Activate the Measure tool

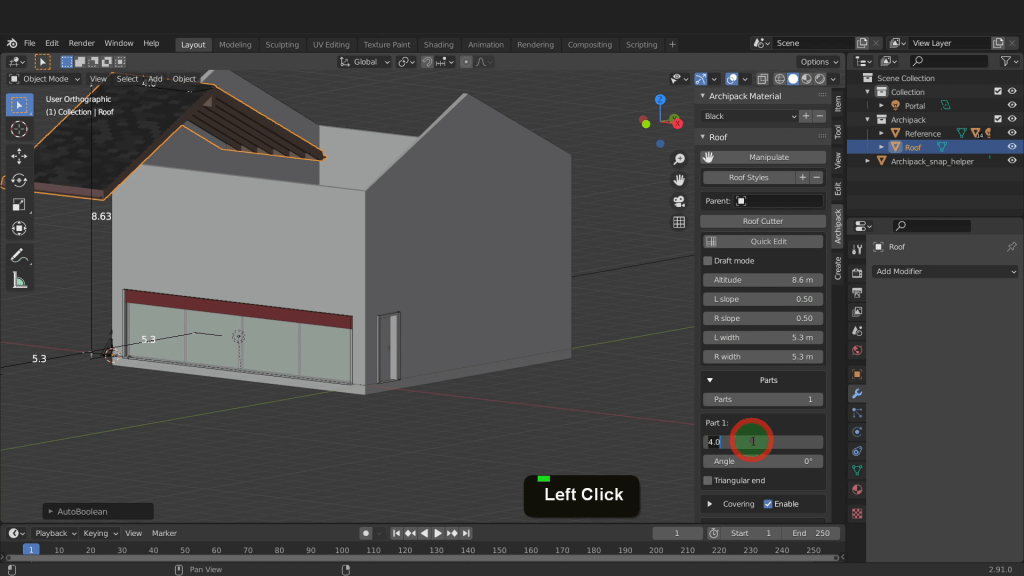coord(19,281)
